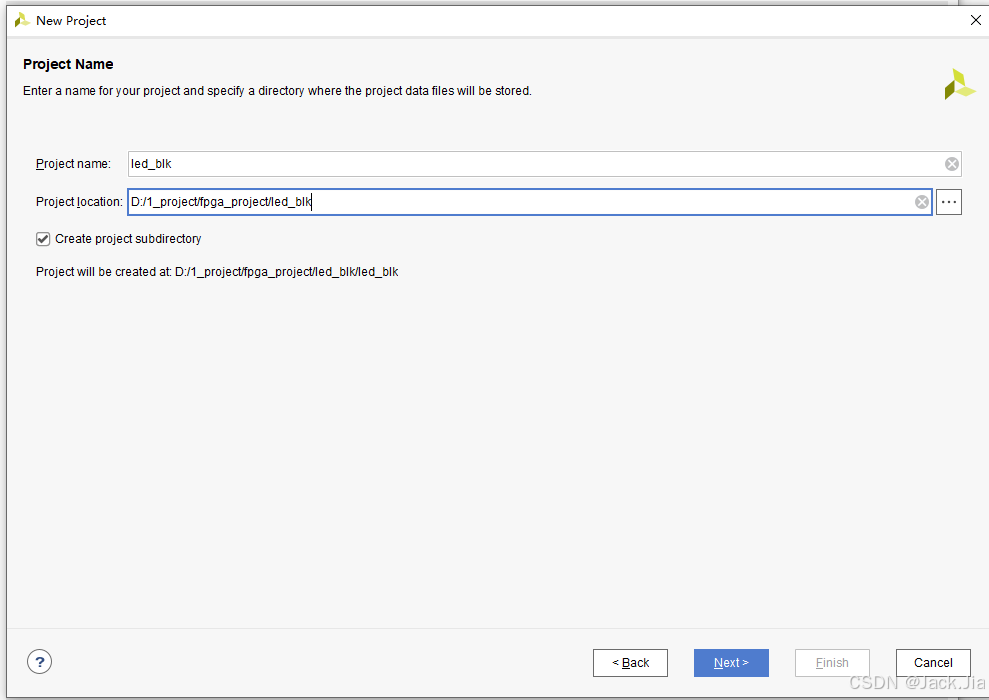Clear the Project name field with its X icon
This screenshot has width=989, height=700.
pyautogui.click(x=952, y=164)
